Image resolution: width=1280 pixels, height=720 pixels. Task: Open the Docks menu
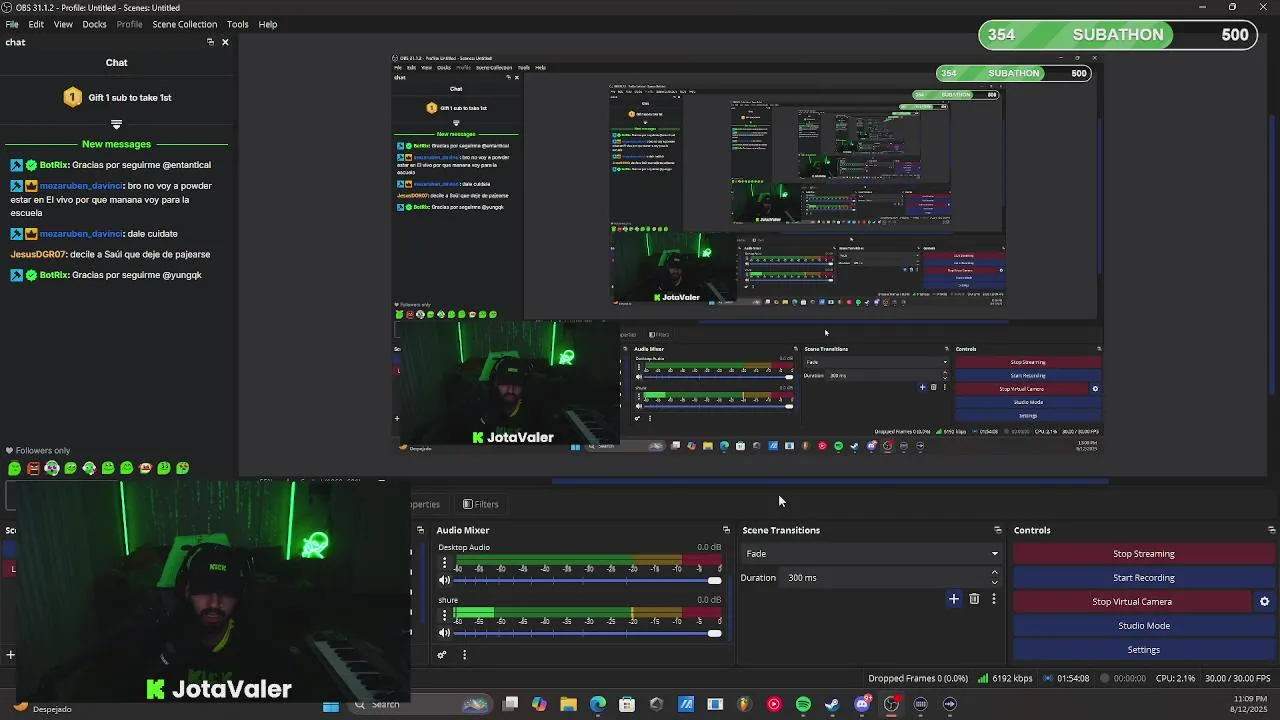[x=94, y=24]
